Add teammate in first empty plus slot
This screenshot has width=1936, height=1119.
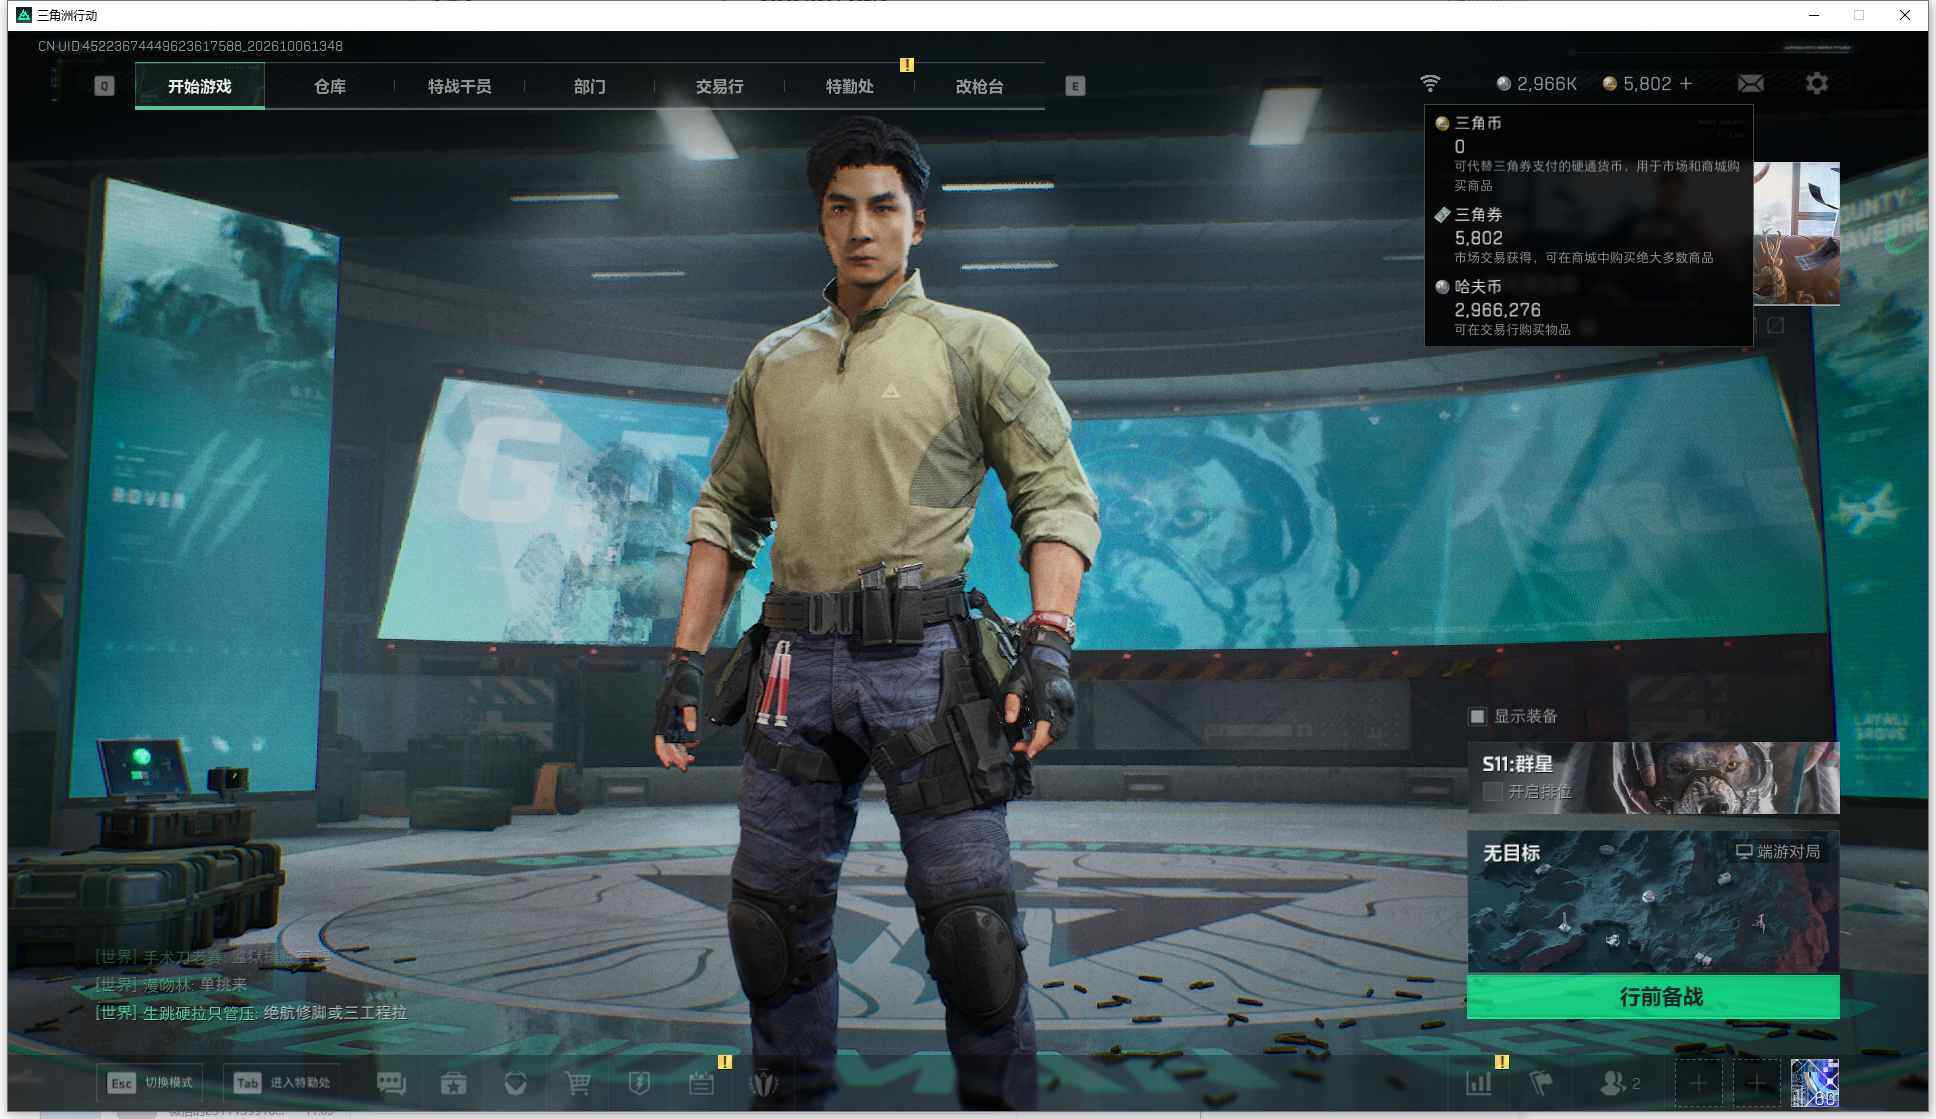coord(1698,1083)
